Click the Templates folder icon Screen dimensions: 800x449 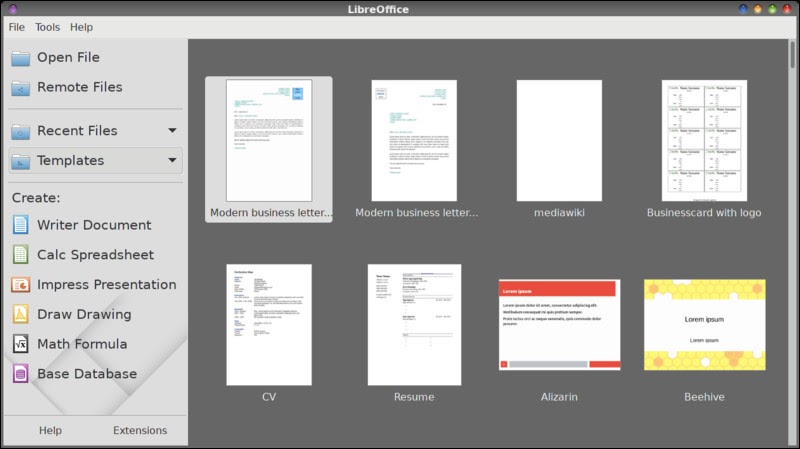click(20, 161)
